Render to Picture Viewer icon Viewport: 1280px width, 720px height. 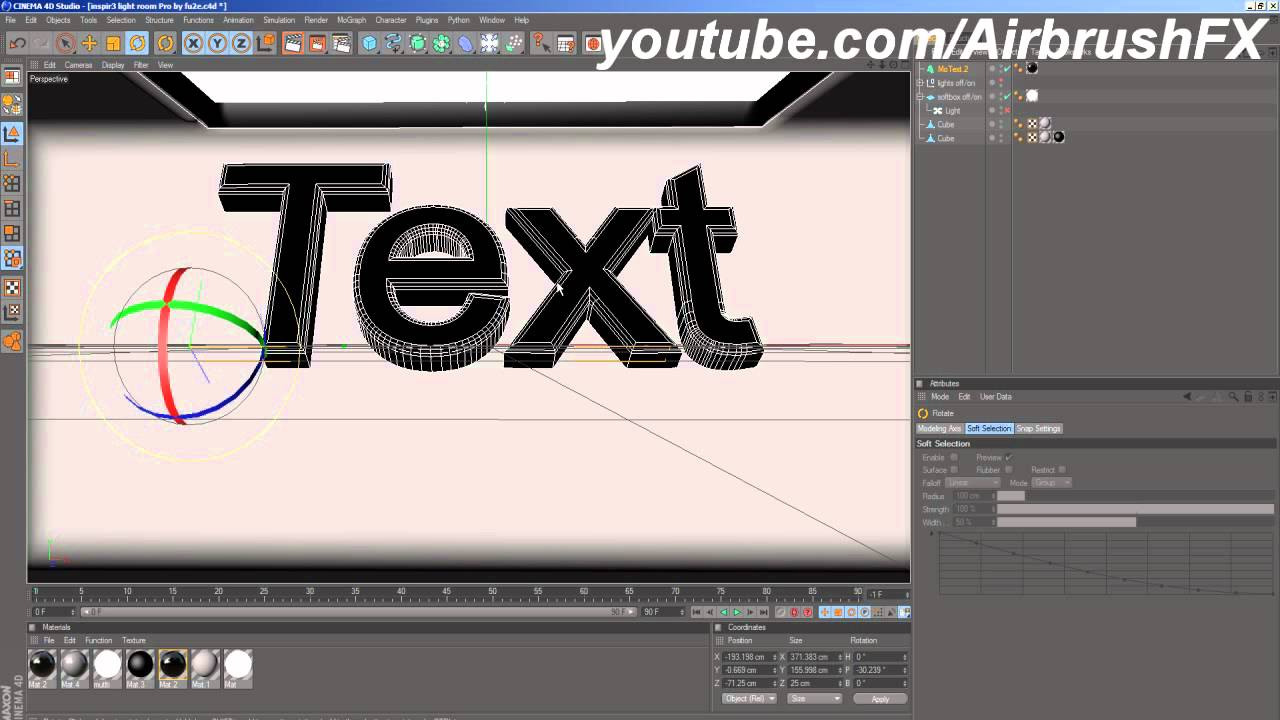click(x=317, y=43)
